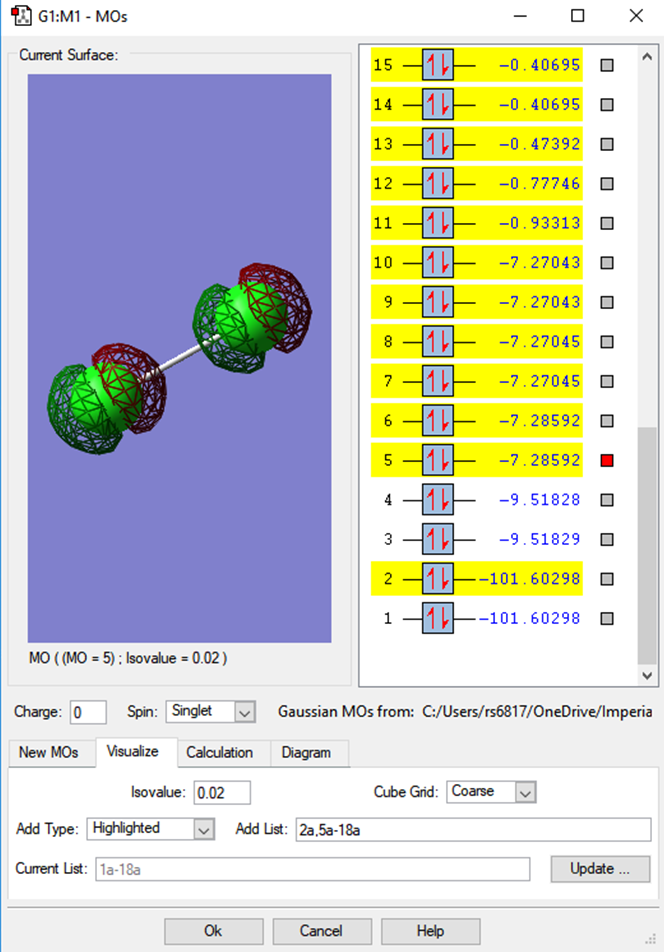Click electron occupancy box for orbital 8
The width and height of the screenshot is (664, 952).
(x=438, y=341)
